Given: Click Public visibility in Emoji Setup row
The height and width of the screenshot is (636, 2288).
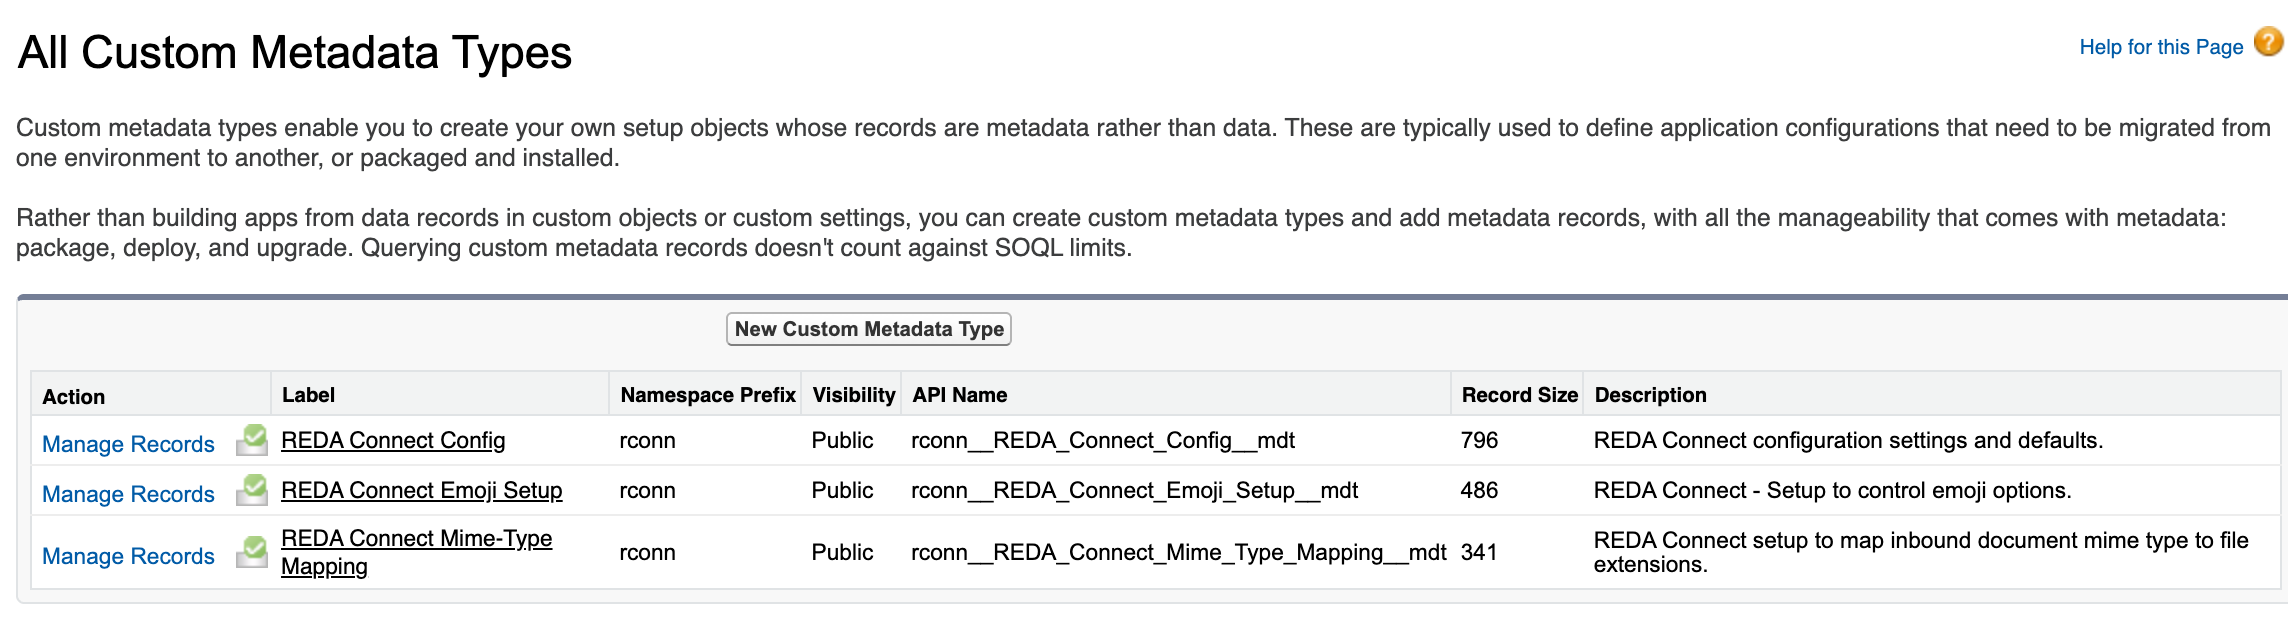Looking at the screenshot, I should (x=842, y=490).
